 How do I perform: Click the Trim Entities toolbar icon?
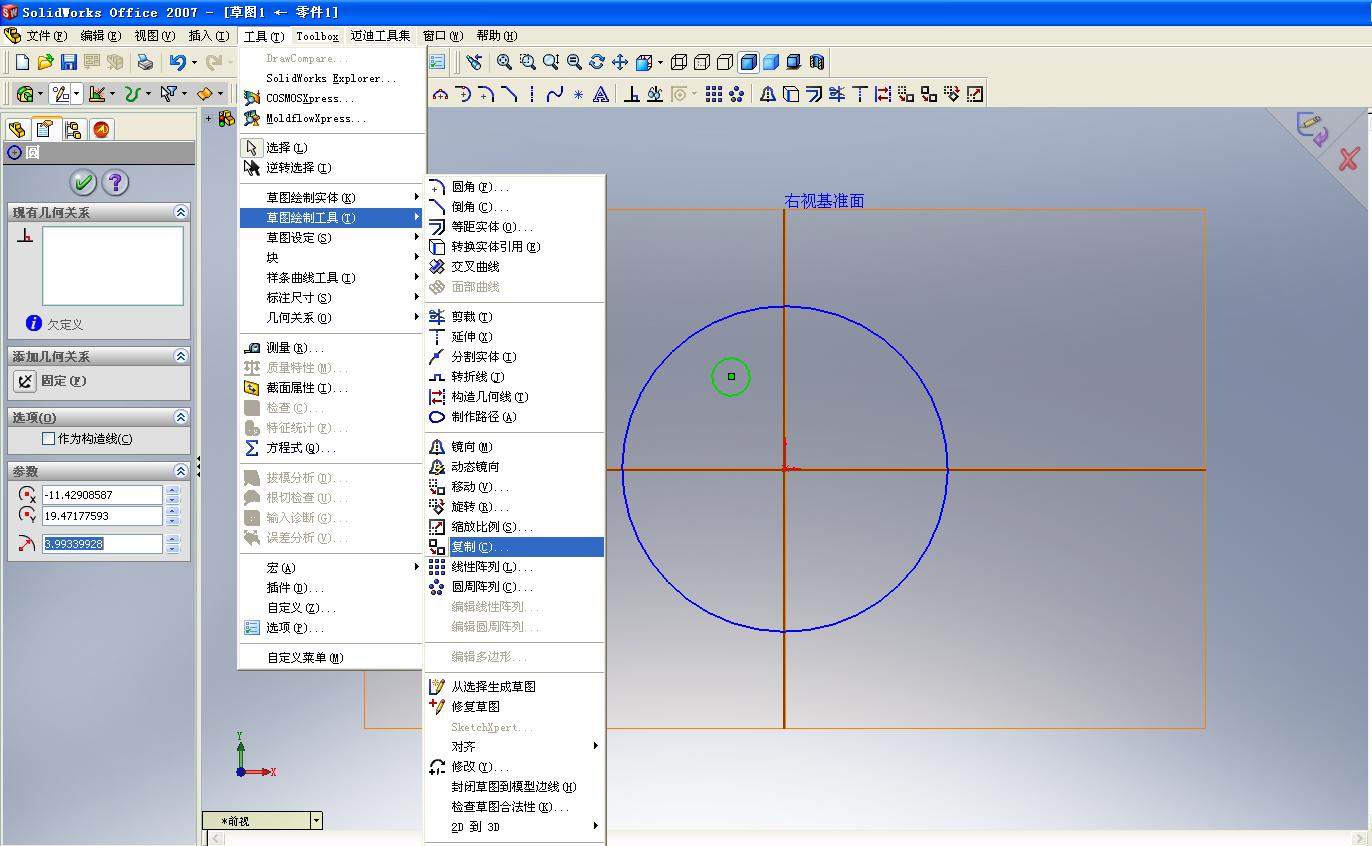click(837, 94)
